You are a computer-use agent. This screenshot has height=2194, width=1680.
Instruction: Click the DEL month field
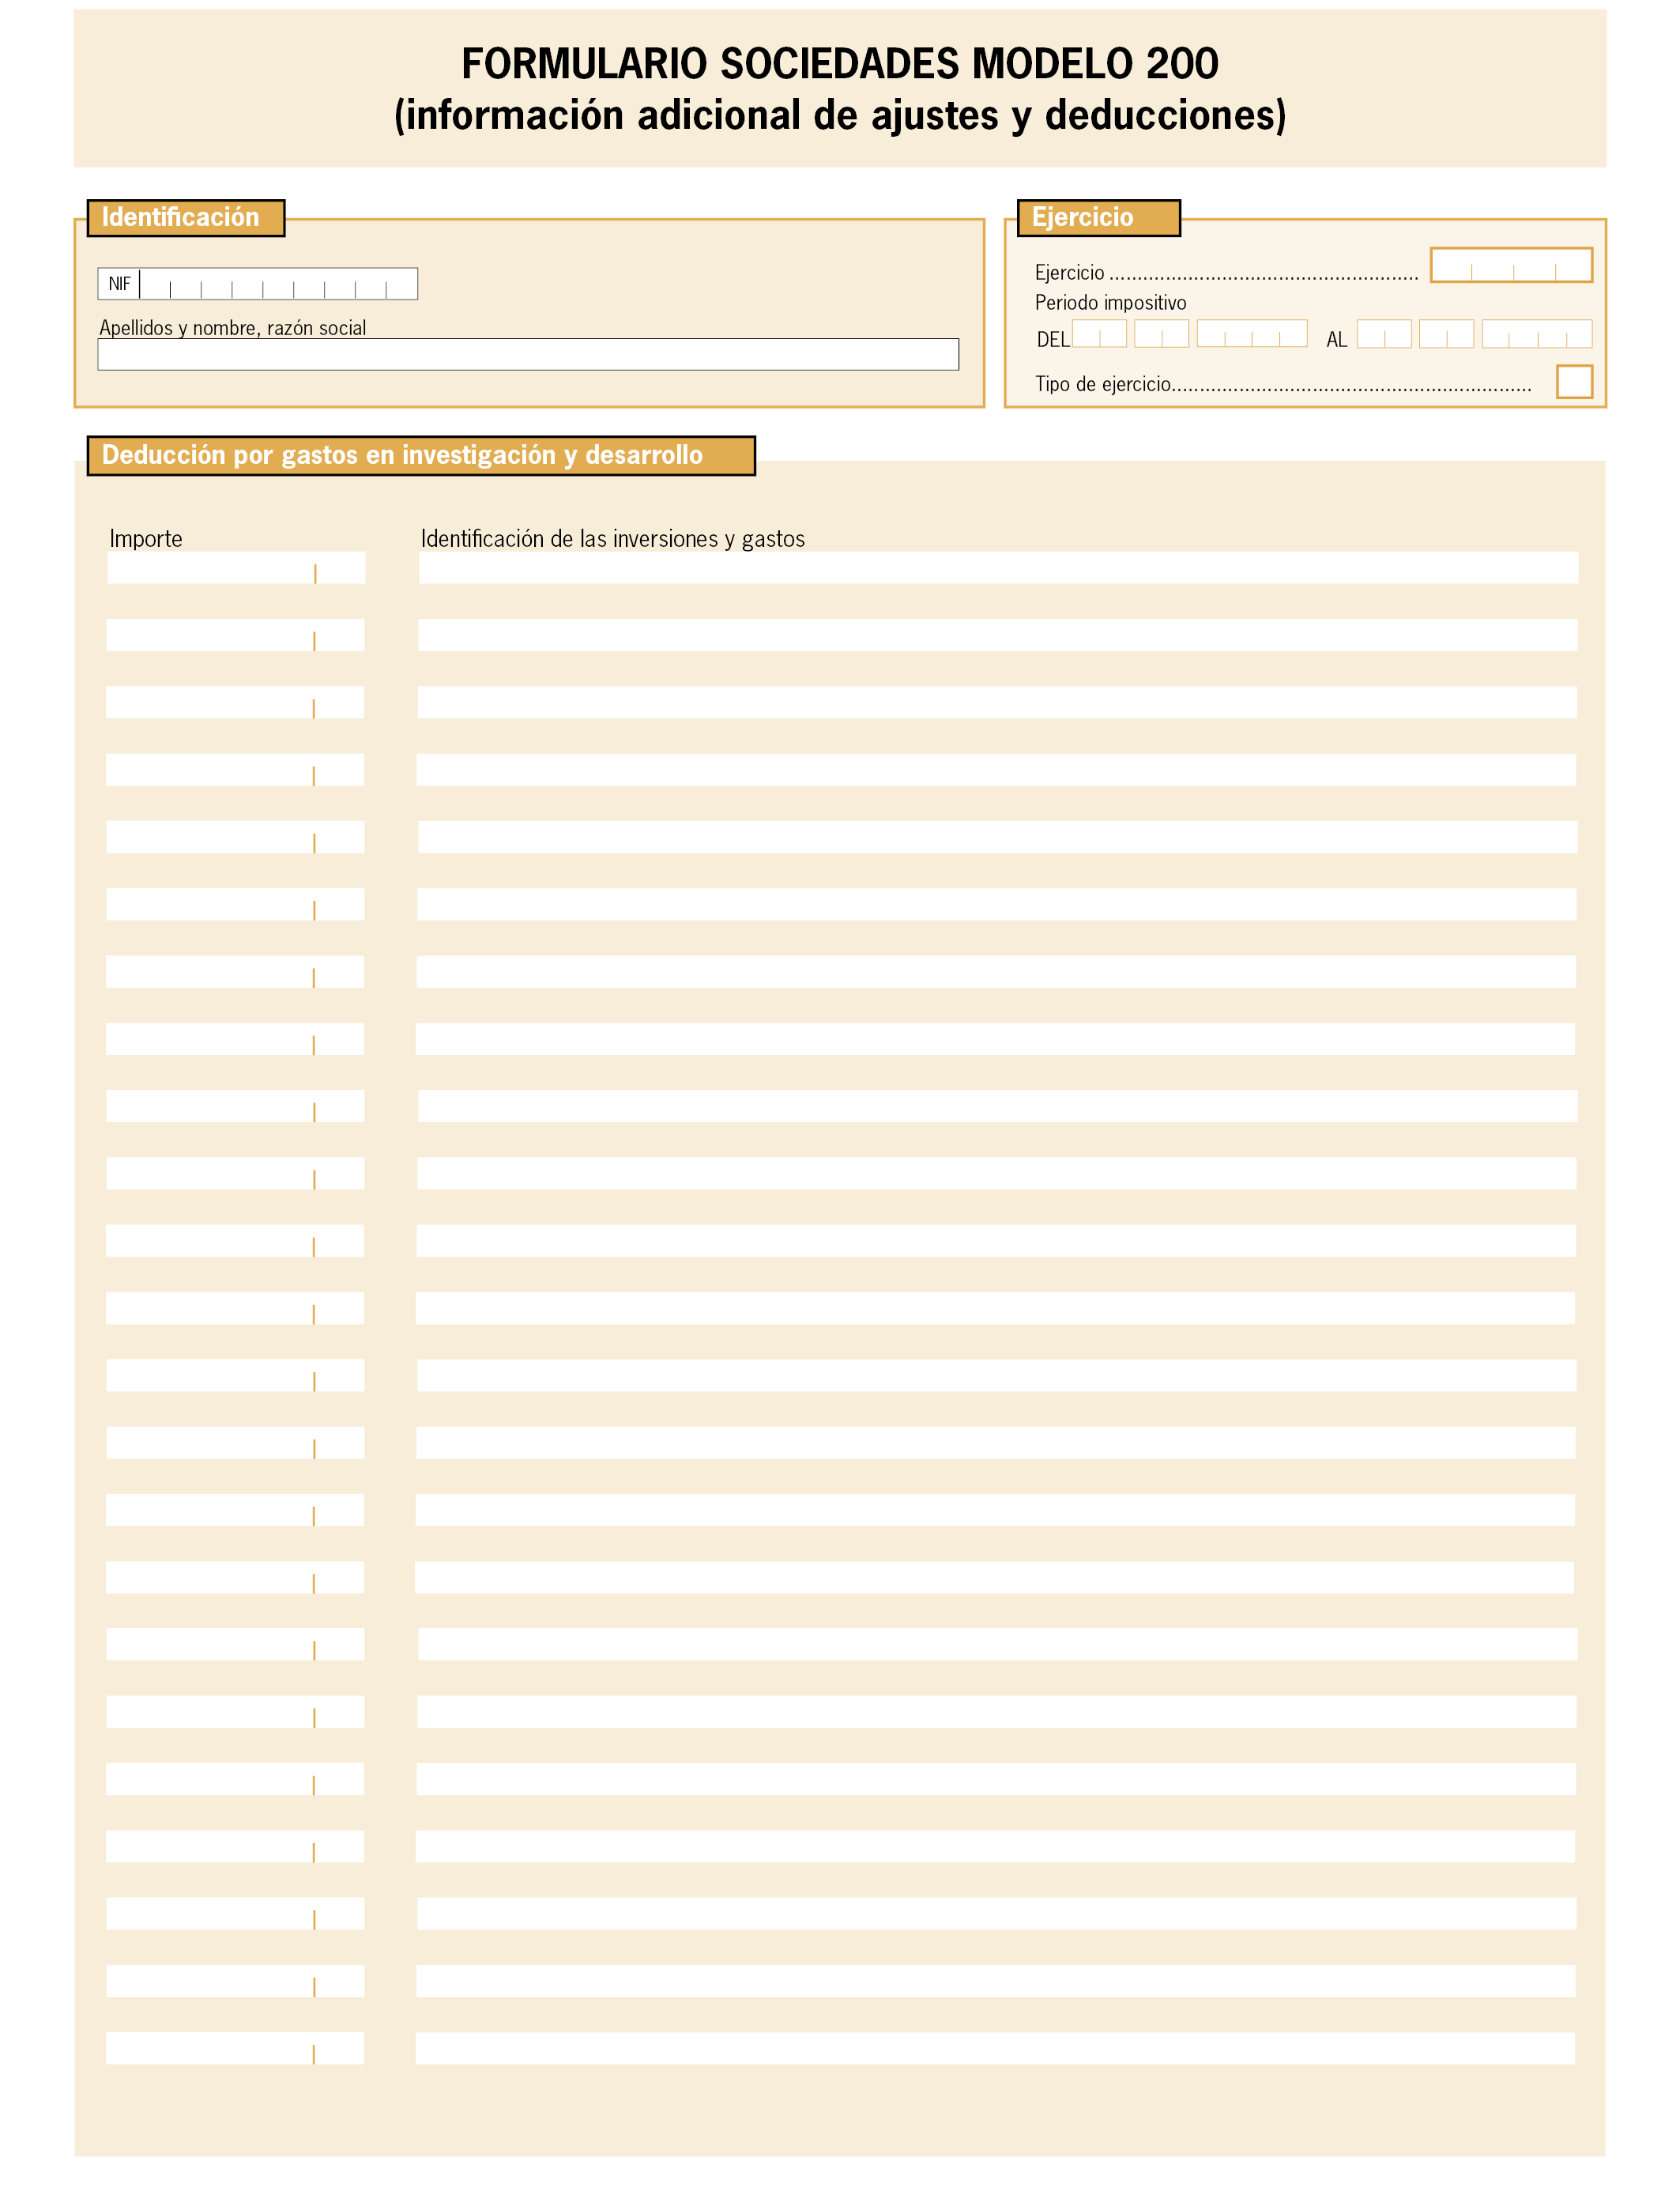point(1161,333)
